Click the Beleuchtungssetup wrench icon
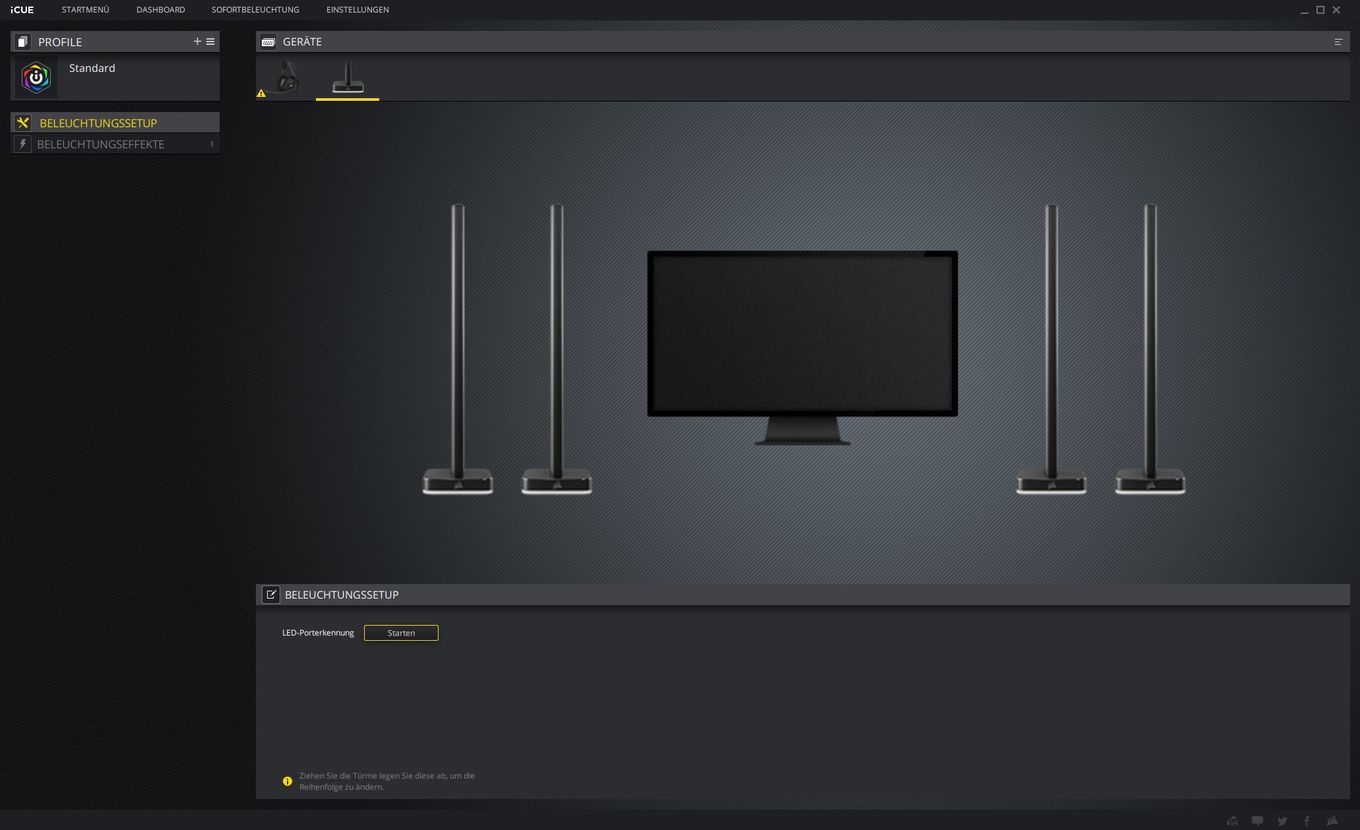 (x=23, y=123)
